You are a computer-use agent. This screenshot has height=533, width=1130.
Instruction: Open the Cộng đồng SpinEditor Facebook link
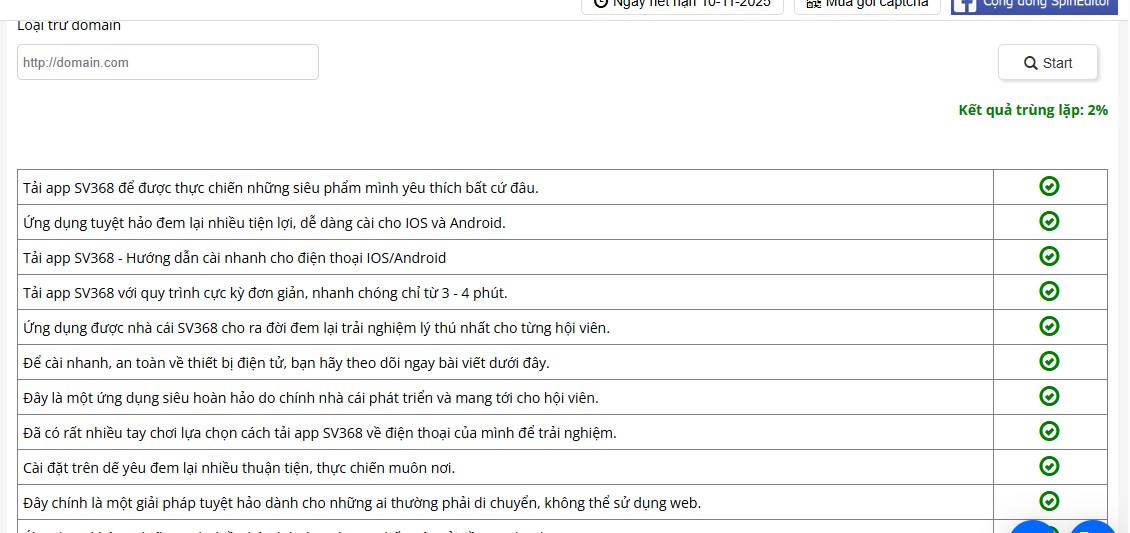1035,6
